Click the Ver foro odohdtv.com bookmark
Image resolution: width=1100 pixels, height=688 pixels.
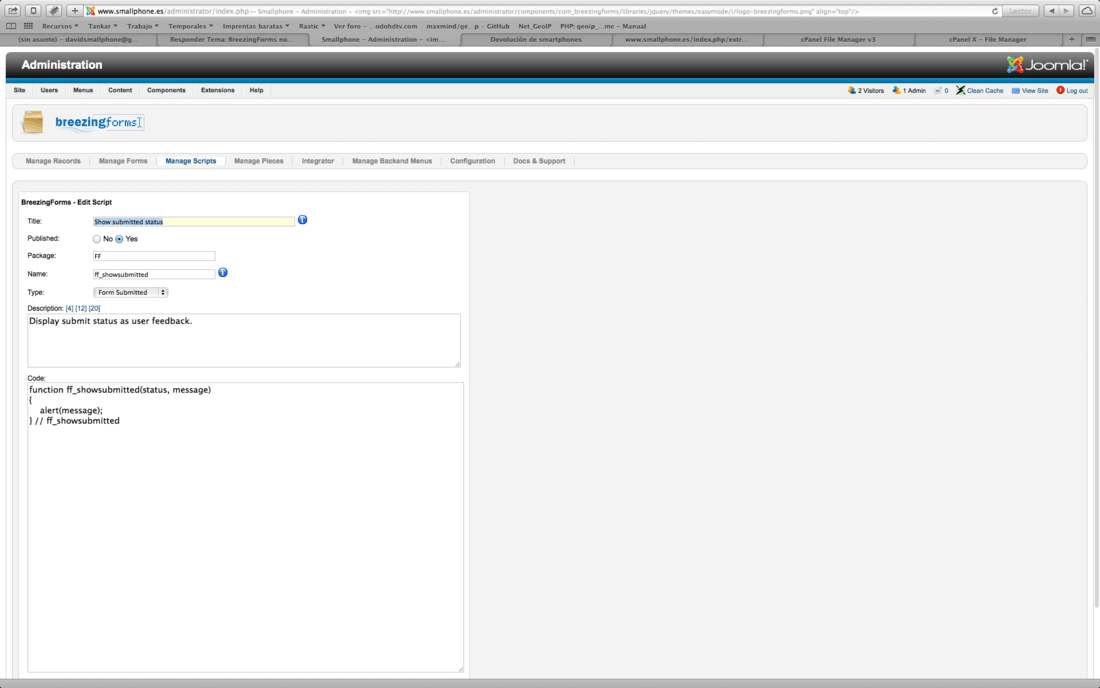[375, 26]
